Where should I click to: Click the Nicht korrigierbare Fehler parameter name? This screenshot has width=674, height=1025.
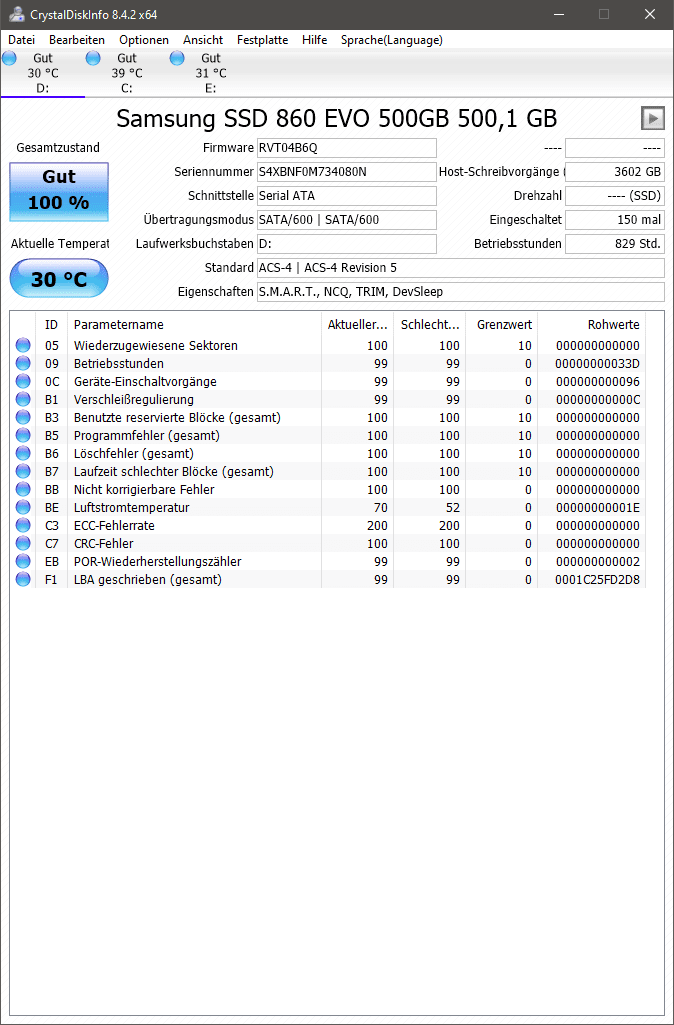point(144,489)
